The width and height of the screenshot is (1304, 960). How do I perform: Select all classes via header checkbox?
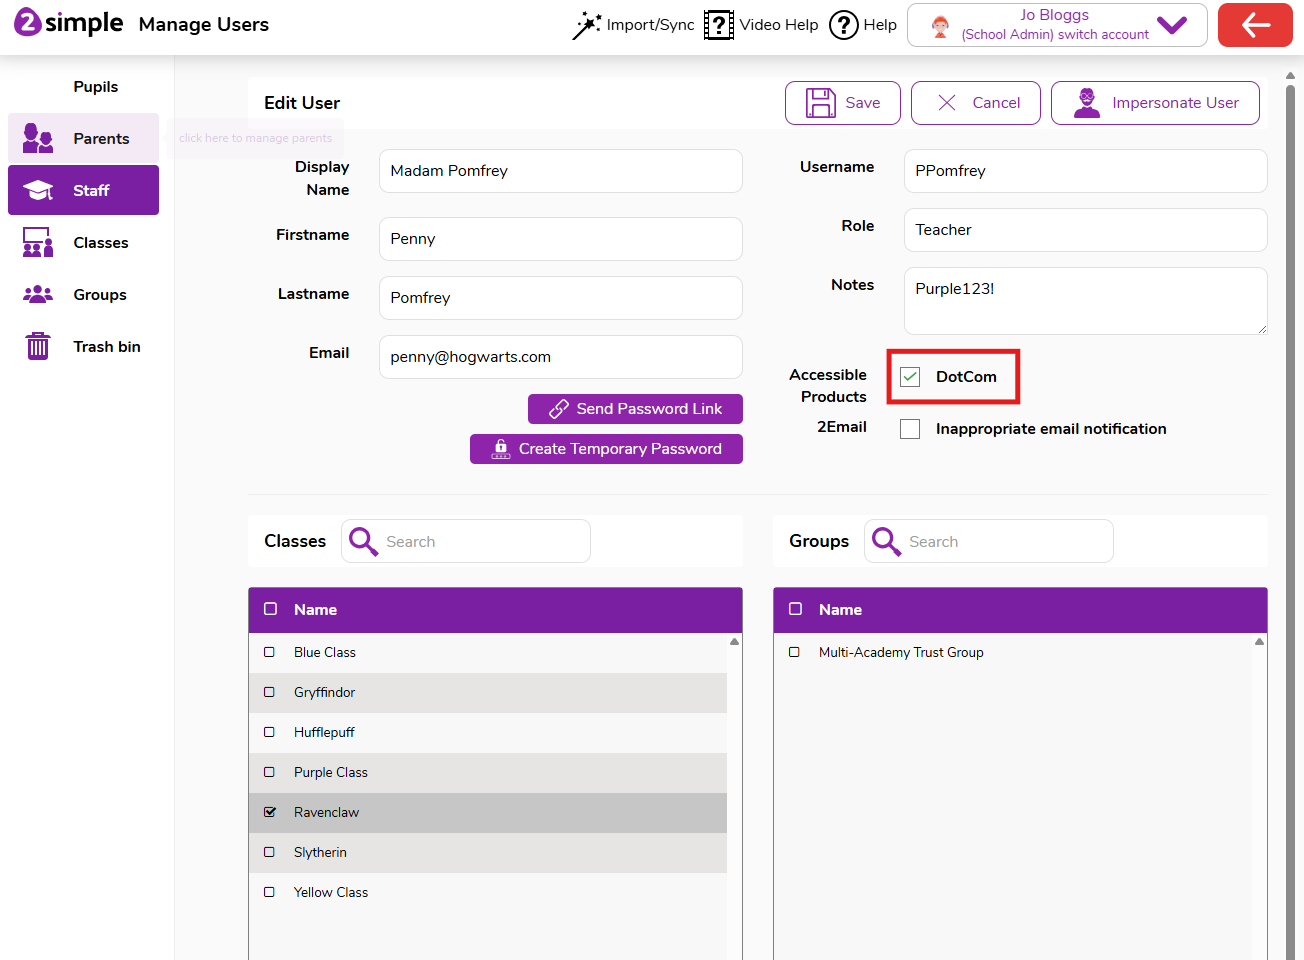click(x=270, y=609)
